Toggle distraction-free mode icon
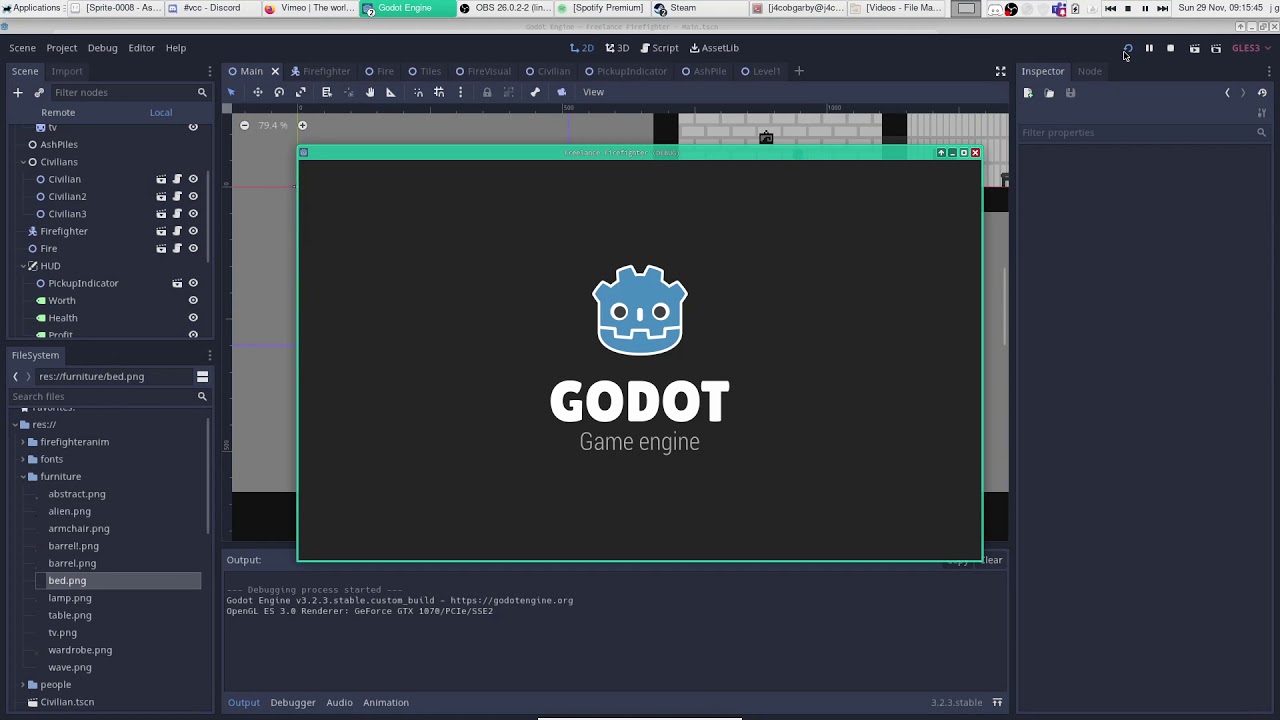This screenshot has height=720, width=1280. (x=1000, y=71)
